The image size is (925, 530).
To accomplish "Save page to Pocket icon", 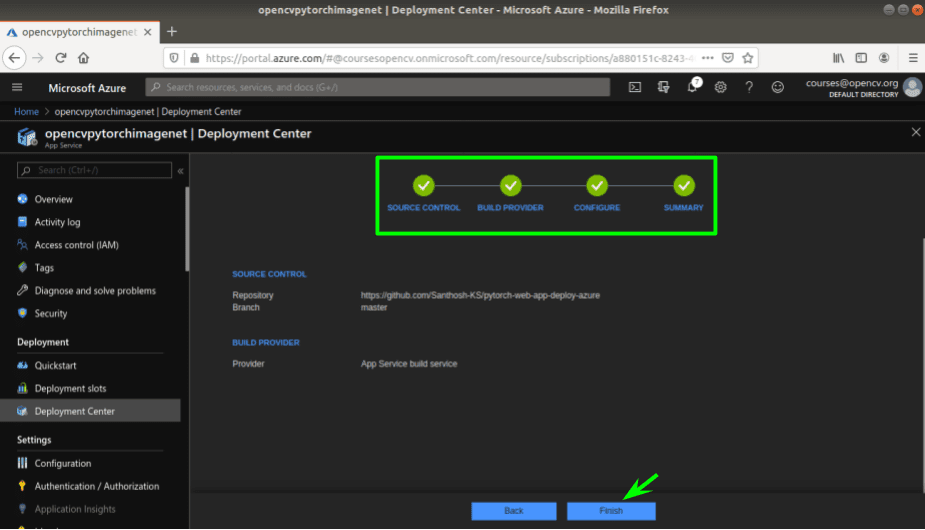I will pyautogui.click(x=728, y=58).
